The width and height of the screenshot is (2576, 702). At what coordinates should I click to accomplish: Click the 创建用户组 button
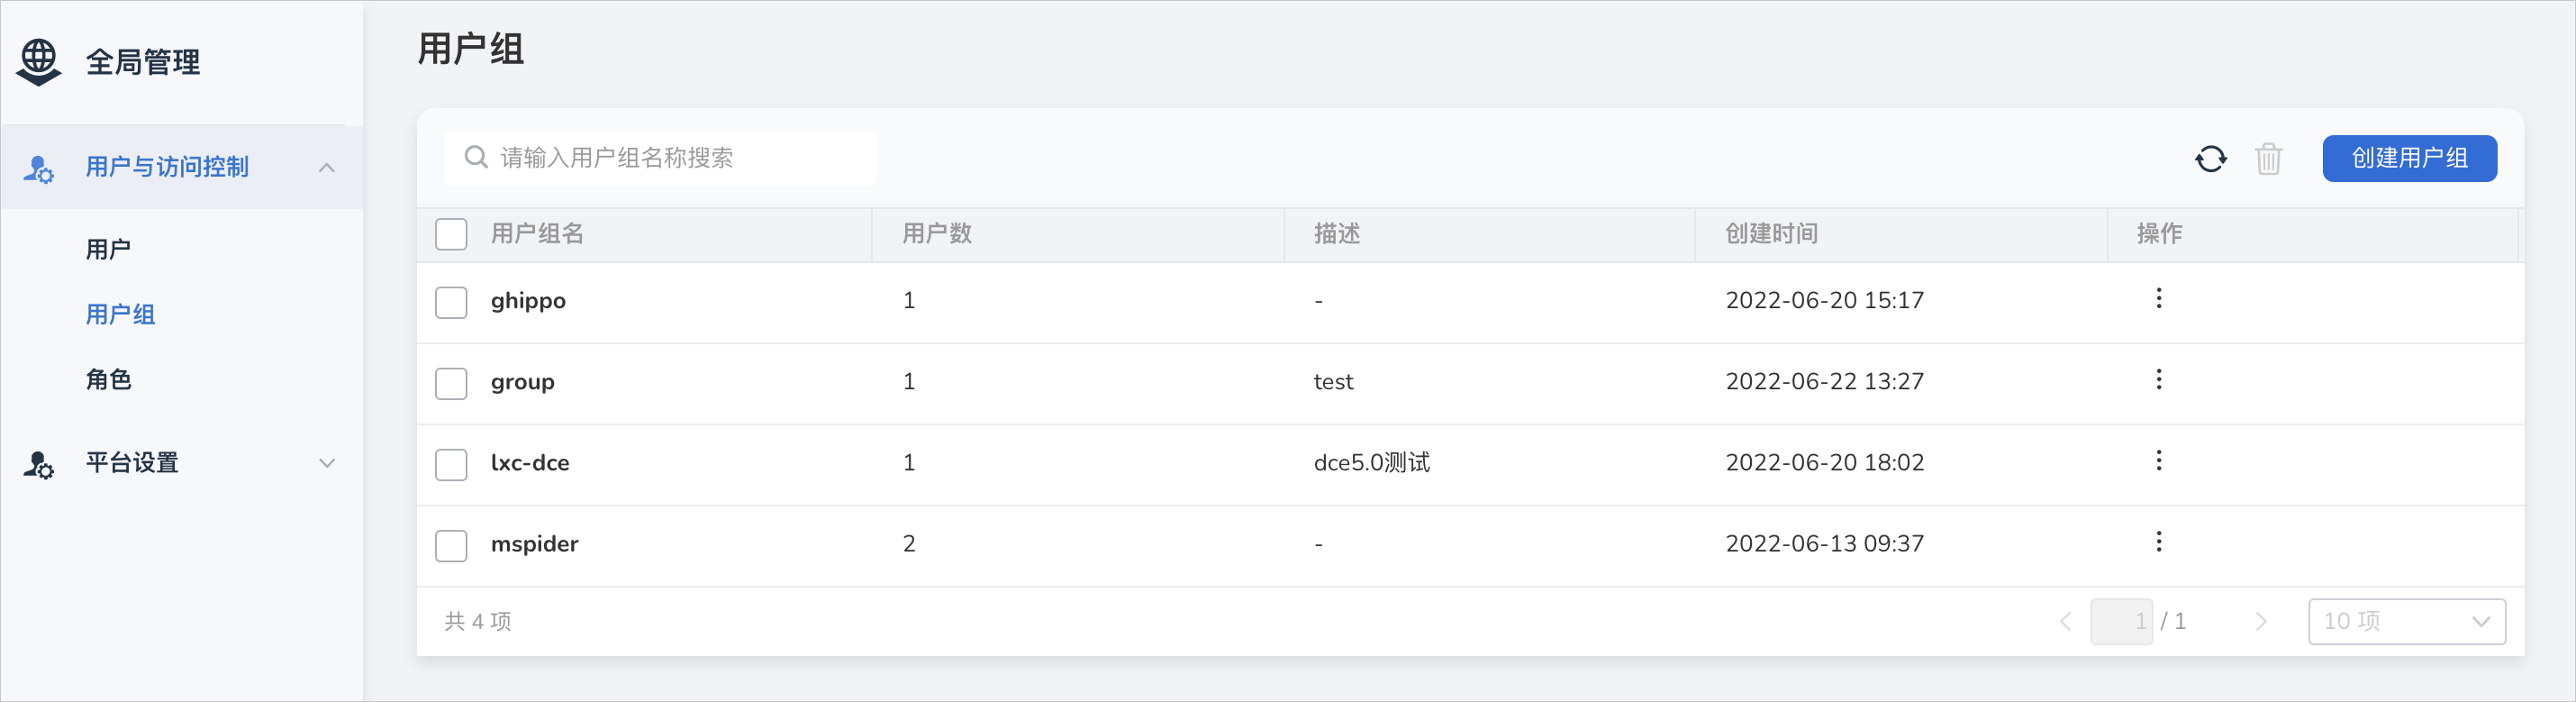pos(2409,159)
